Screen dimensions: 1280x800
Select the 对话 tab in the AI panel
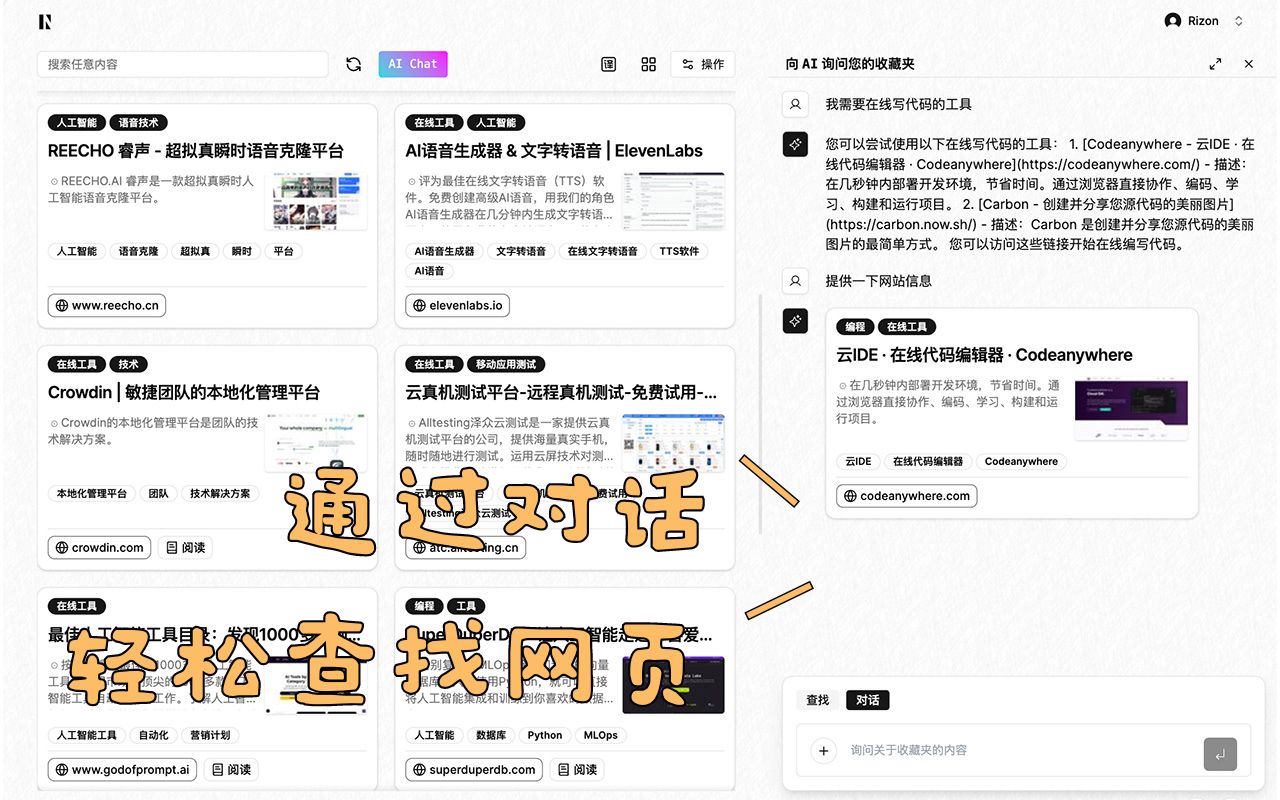point(867,700)
